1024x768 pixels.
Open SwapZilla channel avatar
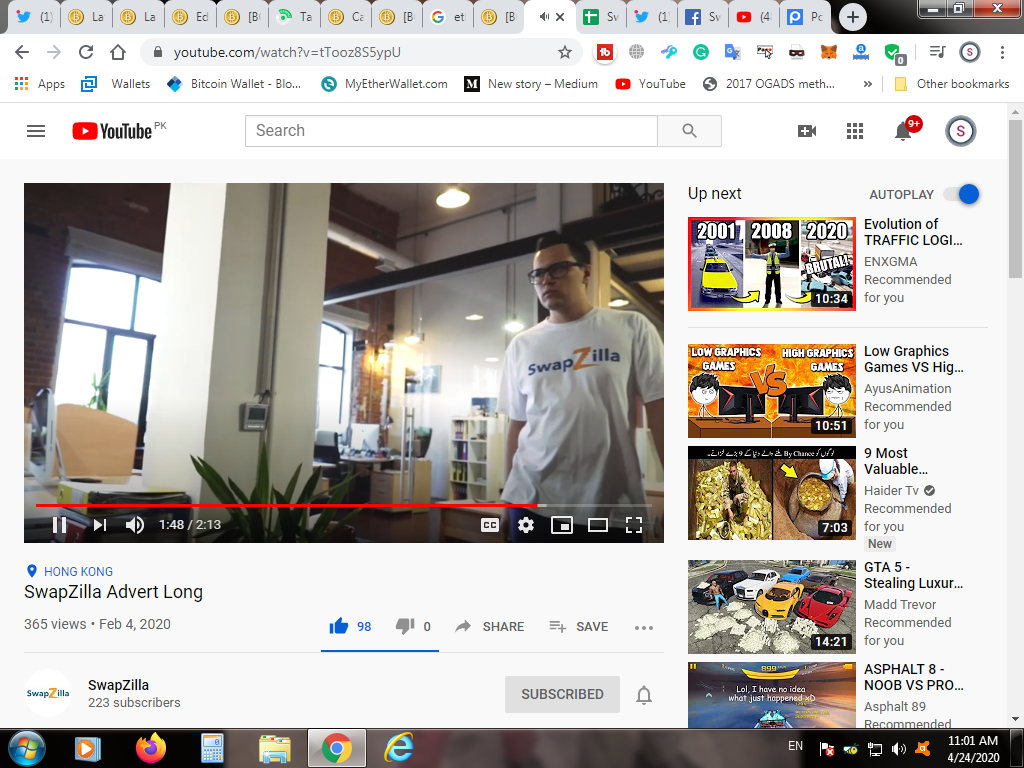pyautogui.click(x=48, y=693)
